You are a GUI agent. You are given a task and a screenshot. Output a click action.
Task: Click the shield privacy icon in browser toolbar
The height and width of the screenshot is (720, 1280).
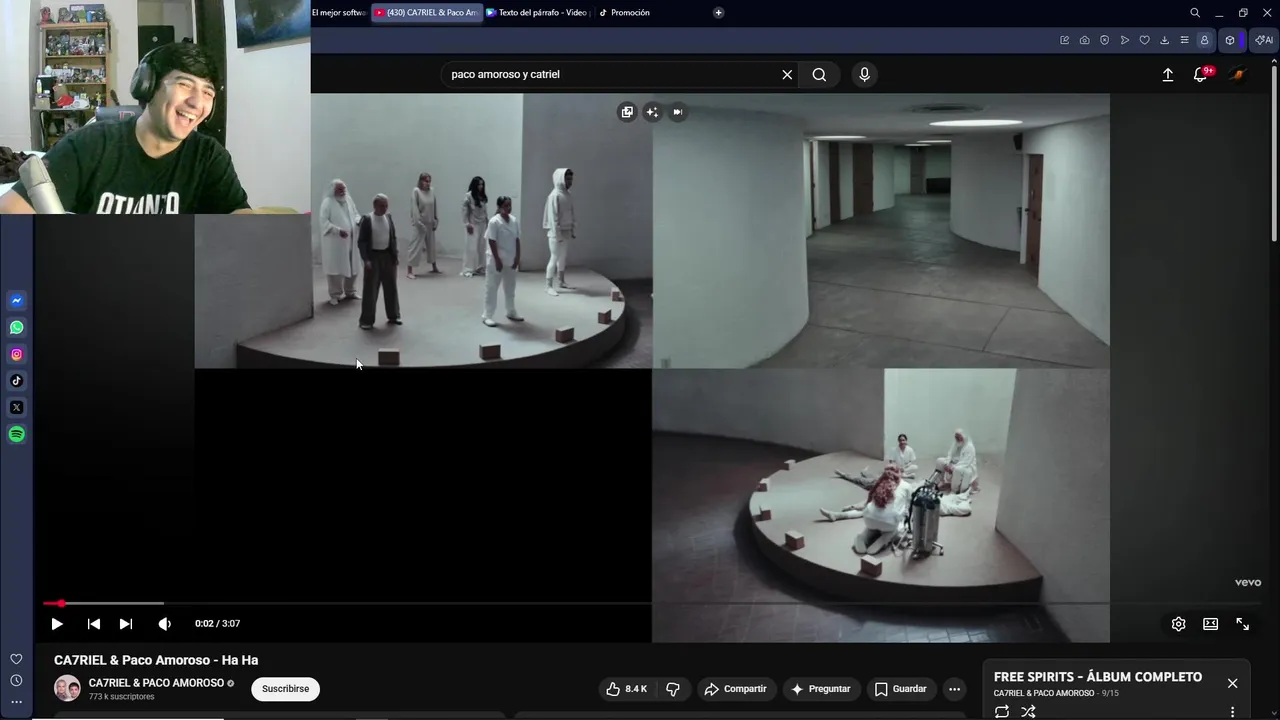pyautogui.click(x=1104, y=40)
